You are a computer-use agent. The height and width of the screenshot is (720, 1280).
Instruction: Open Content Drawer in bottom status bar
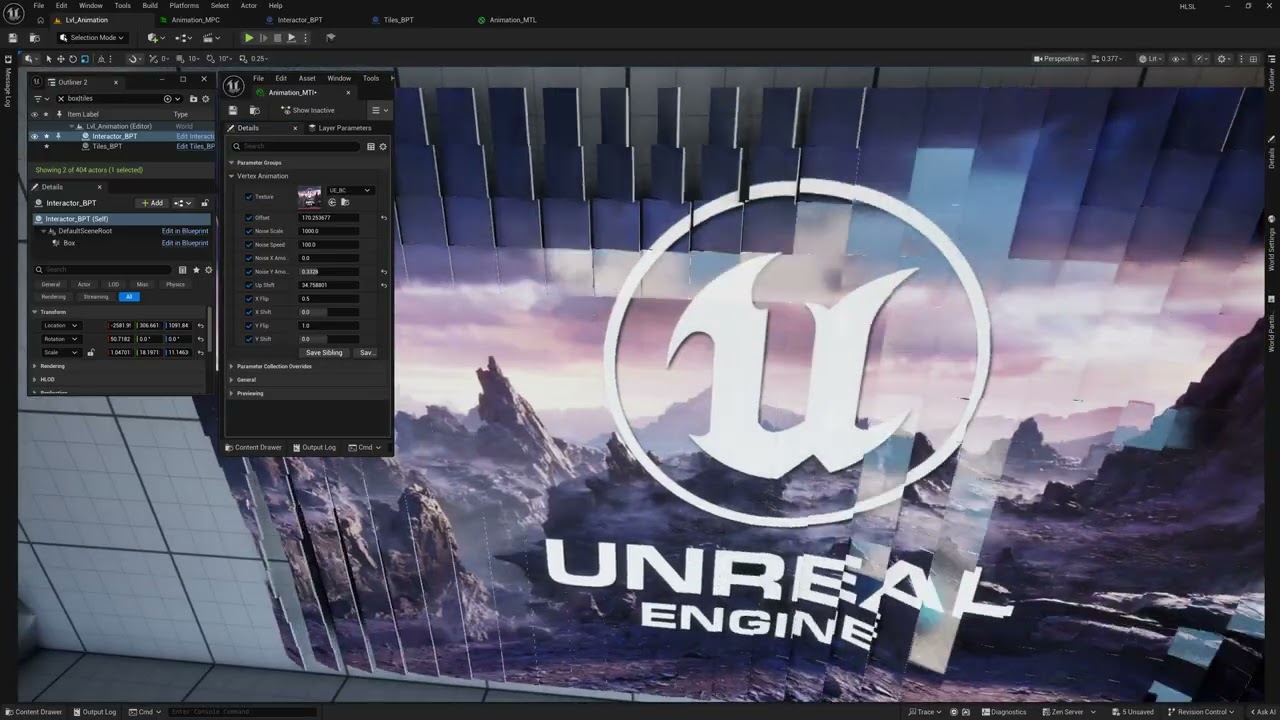coord(33,712)
